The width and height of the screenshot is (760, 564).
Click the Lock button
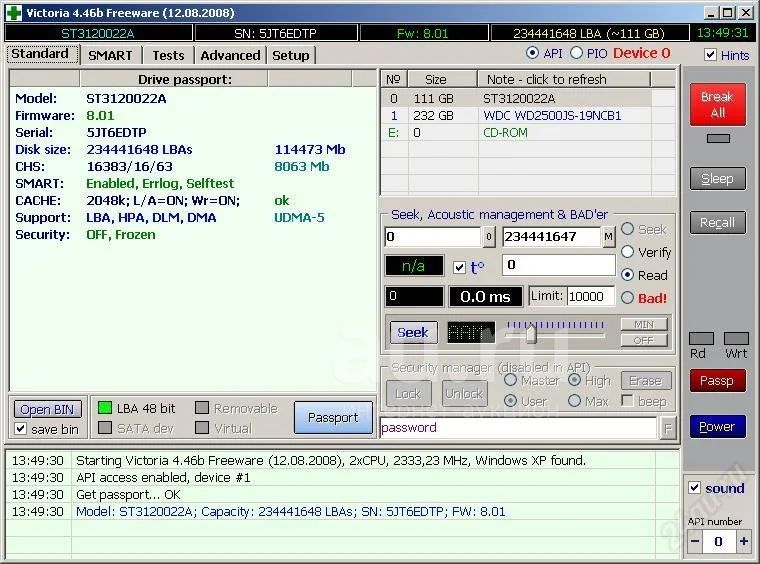pyautogui.click(x=408, y=393)
